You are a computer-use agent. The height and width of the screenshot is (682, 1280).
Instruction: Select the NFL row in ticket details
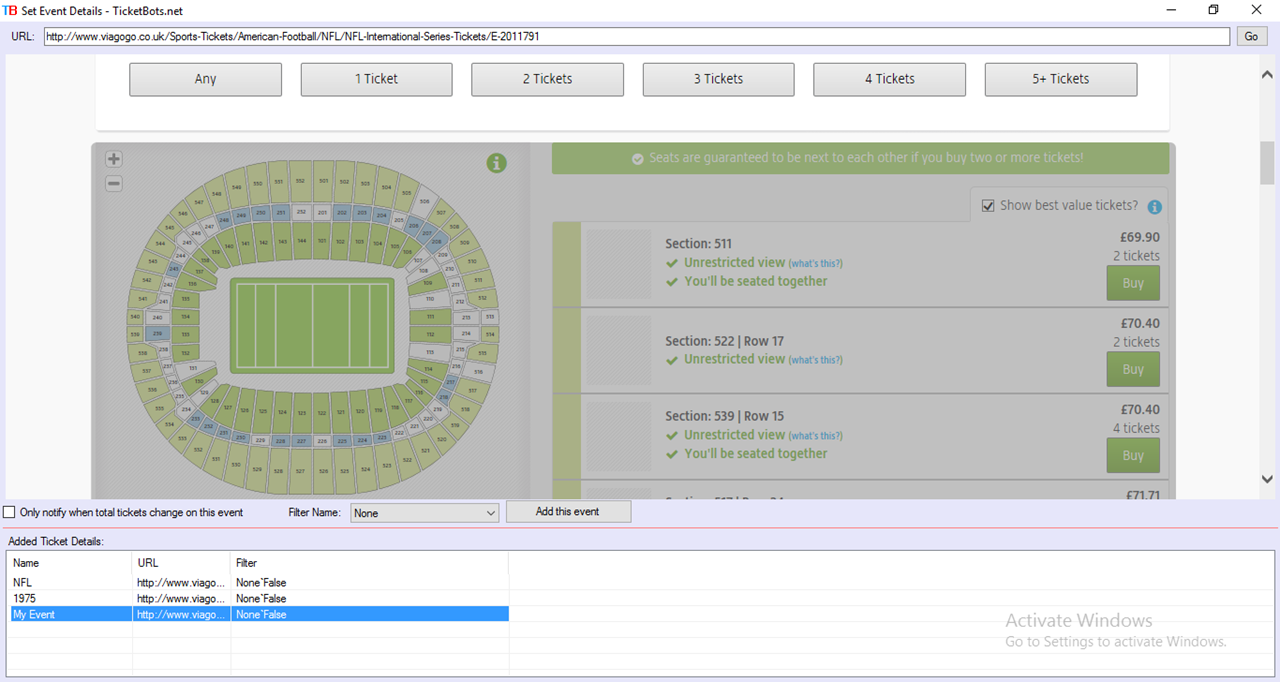click(259, 582)
